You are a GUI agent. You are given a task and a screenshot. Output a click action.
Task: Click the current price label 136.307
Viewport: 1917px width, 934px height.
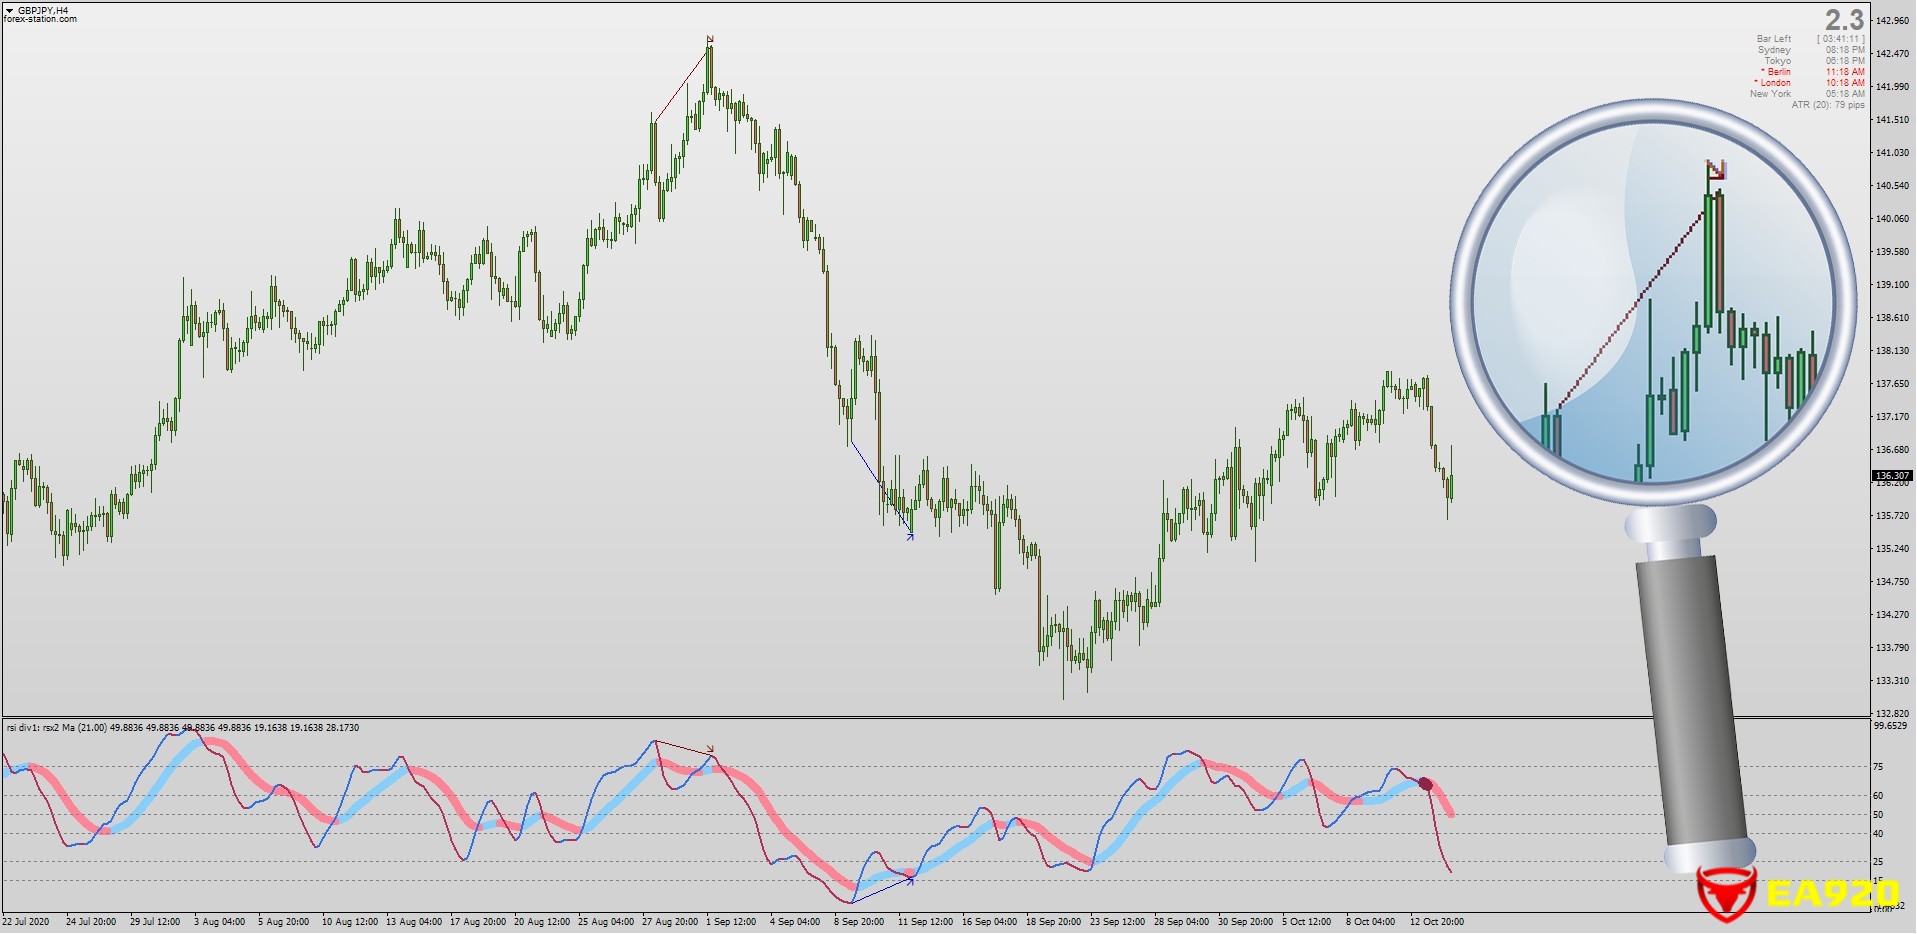tap(1891, 476)
